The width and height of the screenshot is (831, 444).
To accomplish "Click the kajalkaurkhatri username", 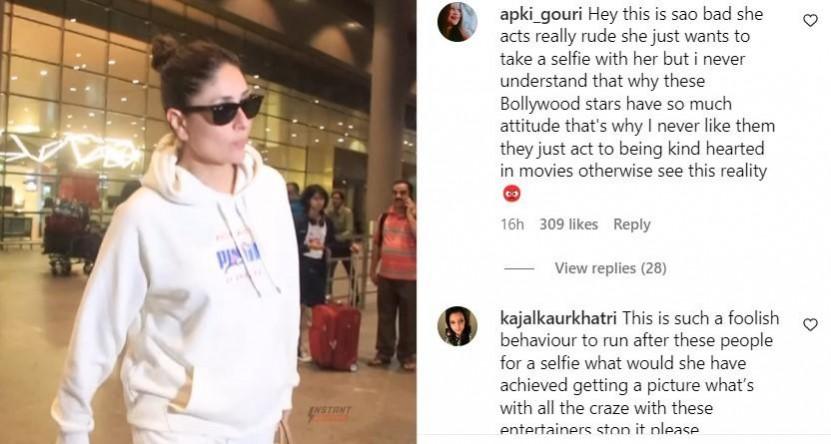I will coord(558,318).
